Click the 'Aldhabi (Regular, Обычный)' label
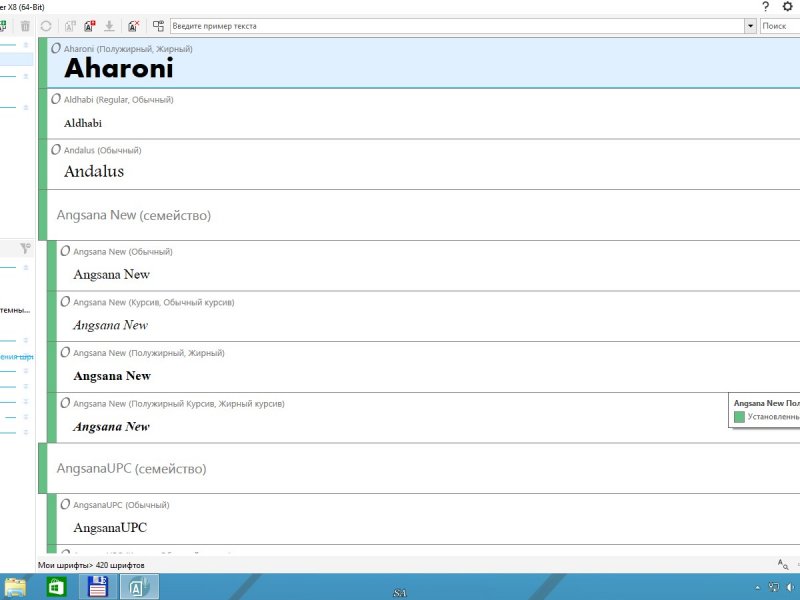The width and height of the screenshot is (800, 600). pyautogui.click(x=118, y=99)
